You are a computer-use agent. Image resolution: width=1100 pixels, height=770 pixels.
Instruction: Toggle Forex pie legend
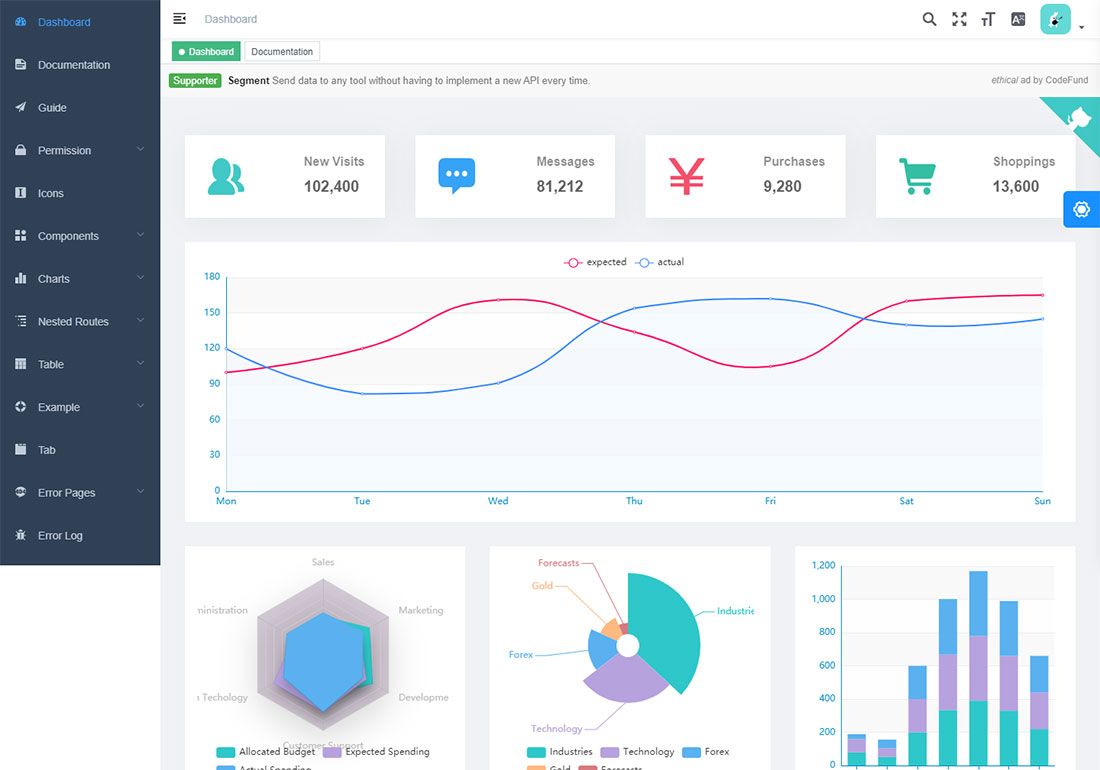(x=706, y=752)
